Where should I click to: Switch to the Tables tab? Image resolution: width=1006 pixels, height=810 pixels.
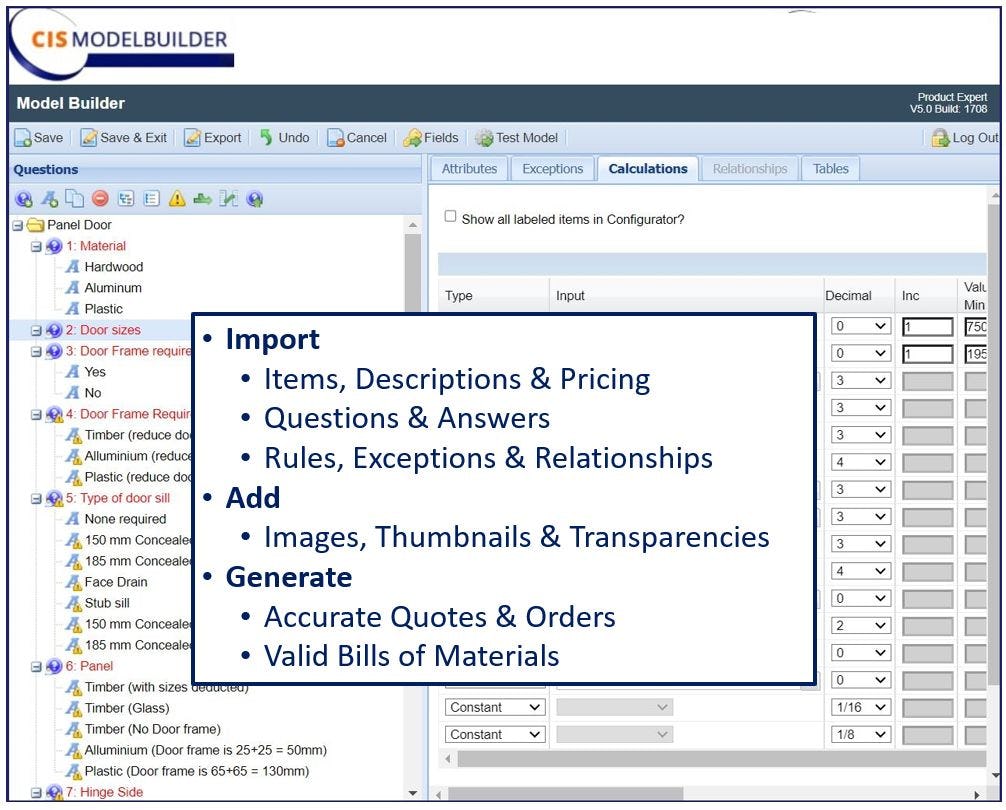click(830, 169)
